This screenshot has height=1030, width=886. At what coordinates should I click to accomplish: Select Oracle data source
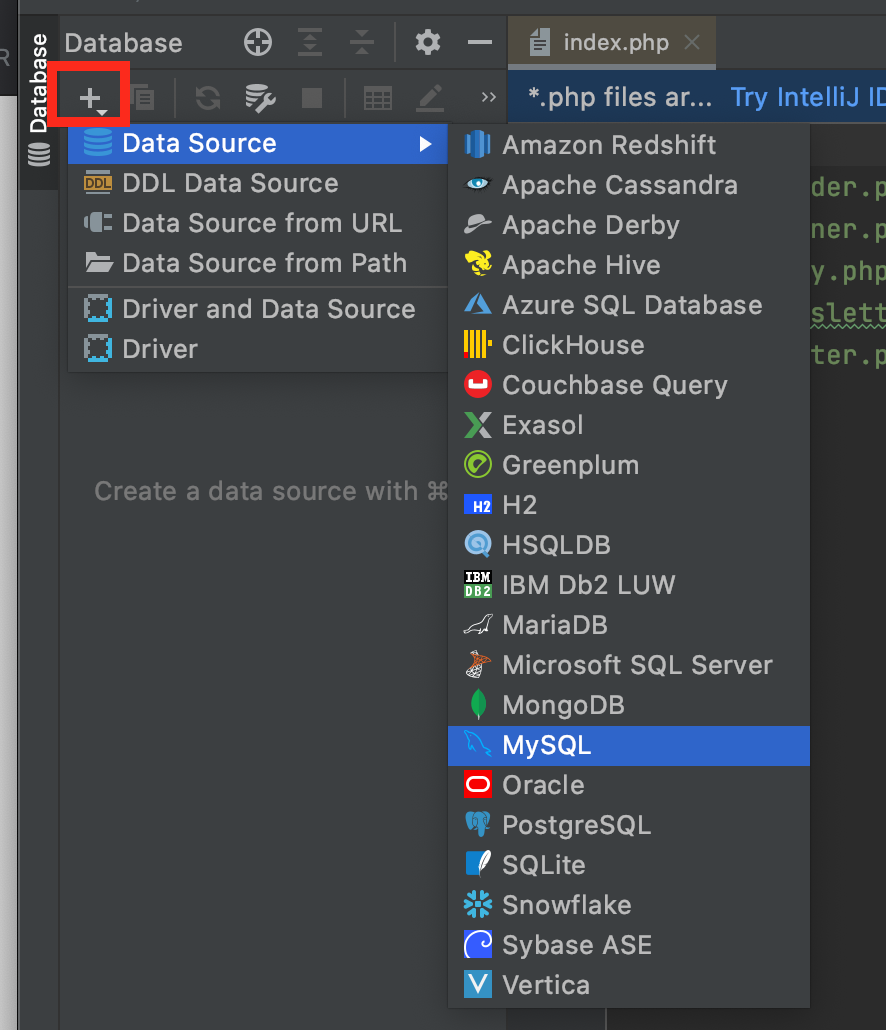pos(629,786)
